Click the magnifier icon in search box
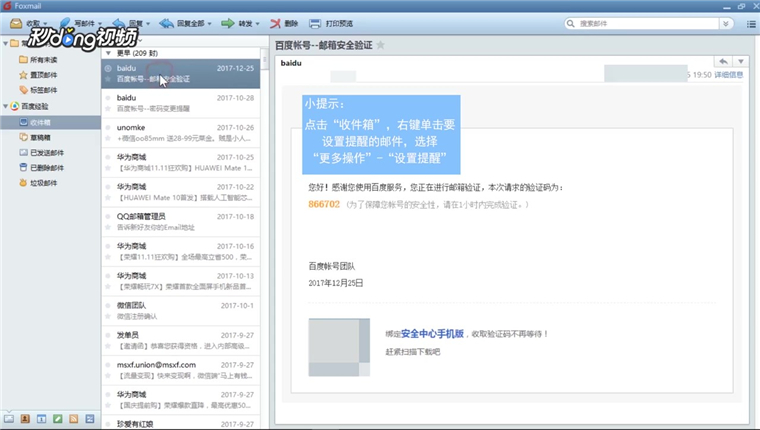Screen dimensions: 760x430 (x=571, y=23)
